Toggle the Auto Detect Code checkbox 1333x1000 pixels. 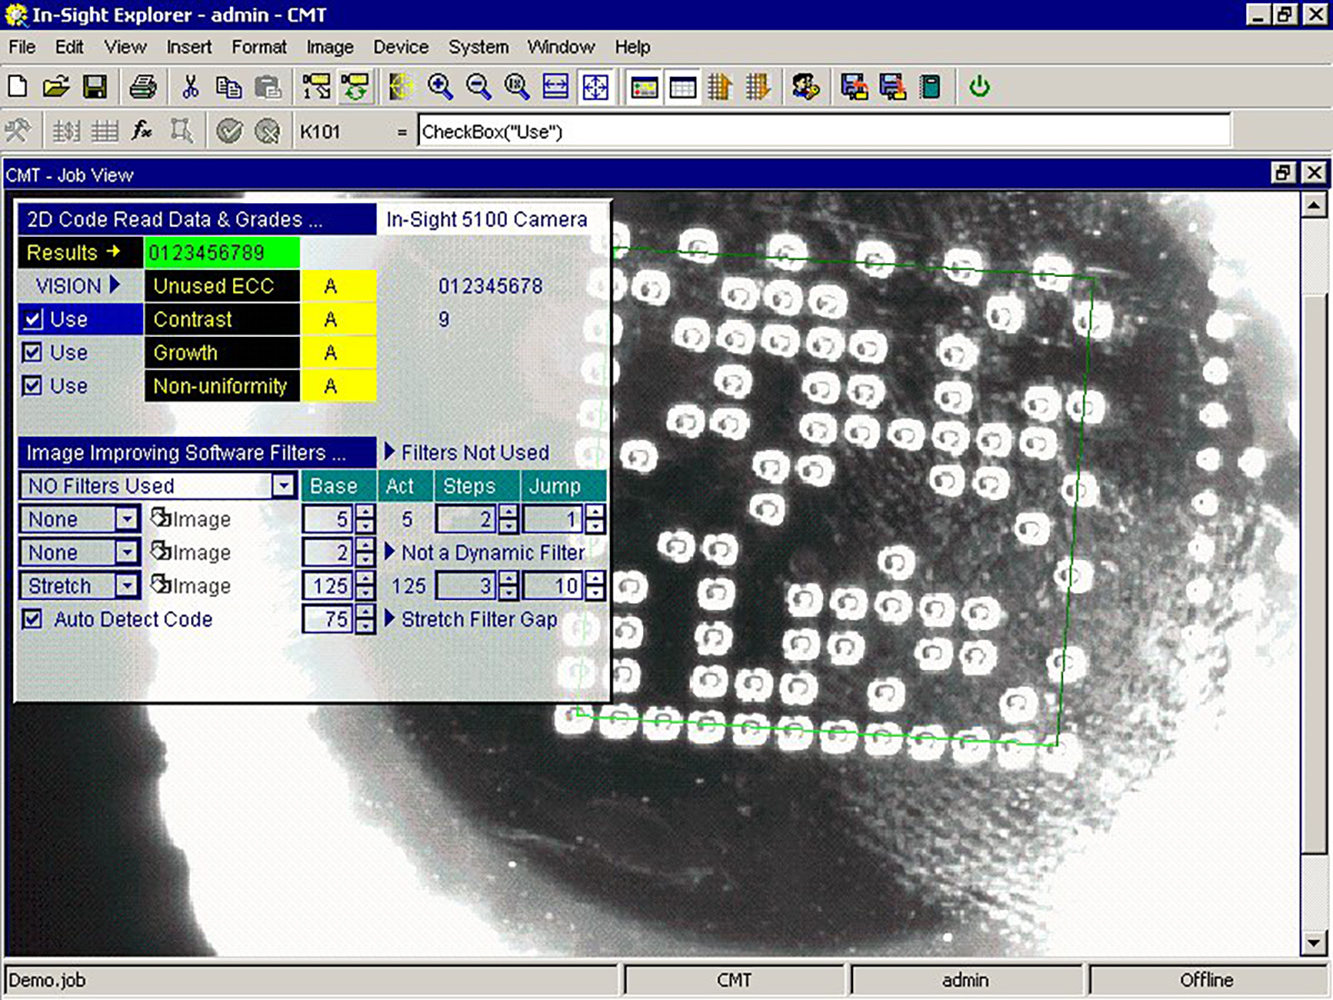click(x=33, y=619)
